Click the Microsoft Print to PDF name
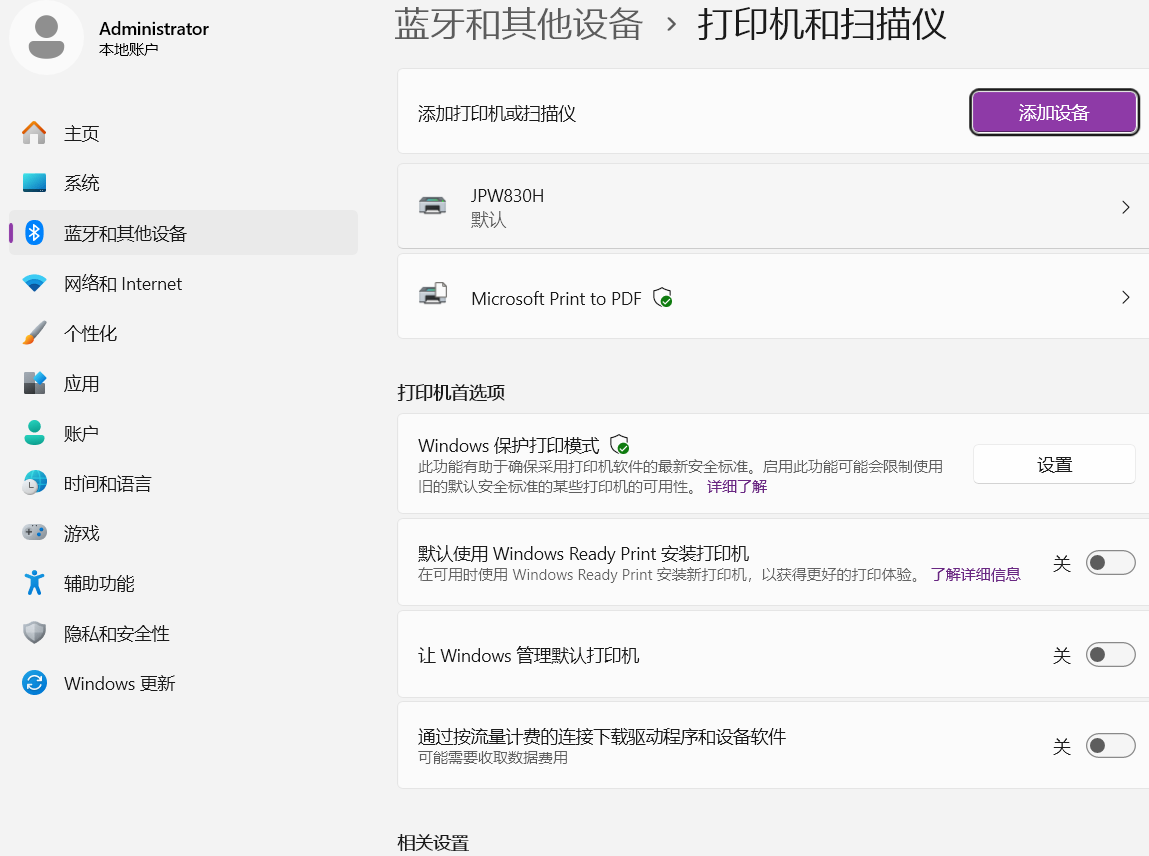Image resolution: width=1149 pixels, height=856 pixels. (556, 298)
